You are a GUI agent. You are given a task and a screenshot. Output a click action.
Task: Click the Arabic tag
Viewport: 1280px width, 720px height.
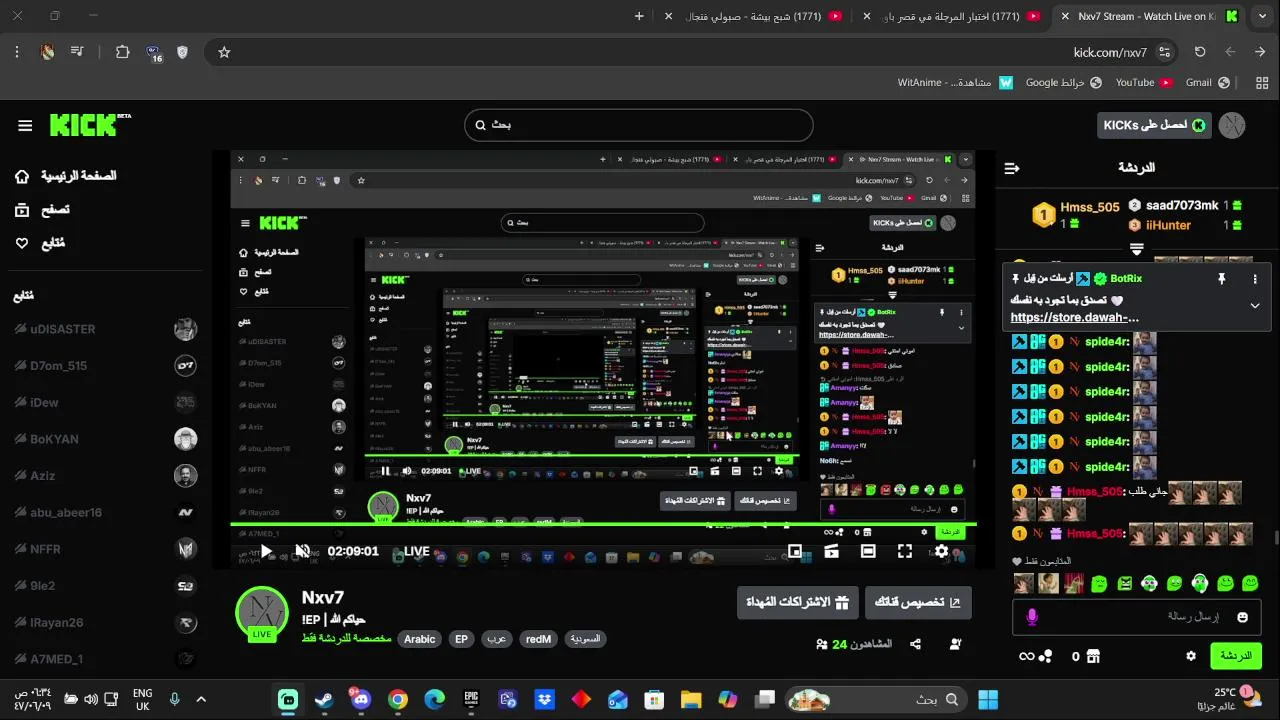[x=420, y=639]
